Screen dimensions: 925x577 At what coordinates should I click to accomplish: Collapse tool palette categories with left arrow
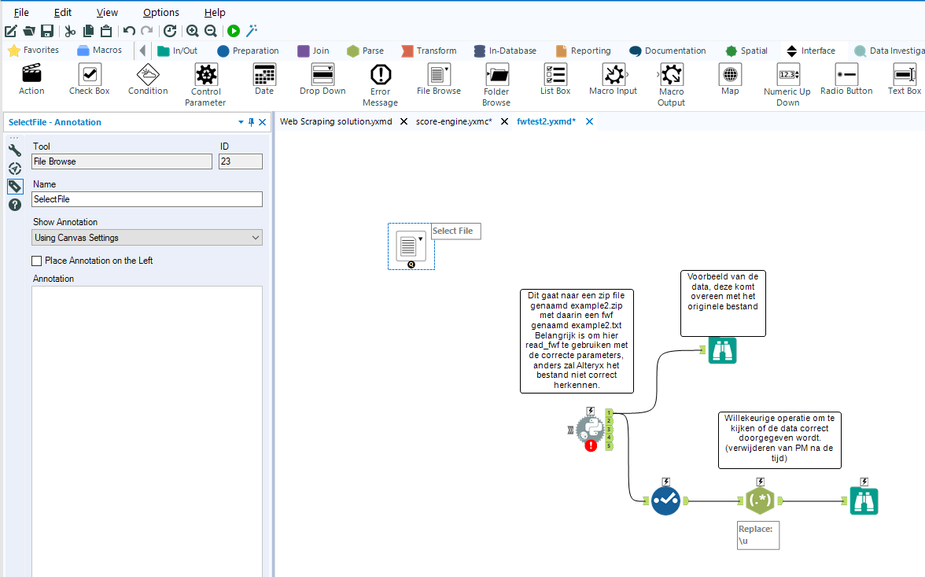pyautogui.click(x=142, y=51)
